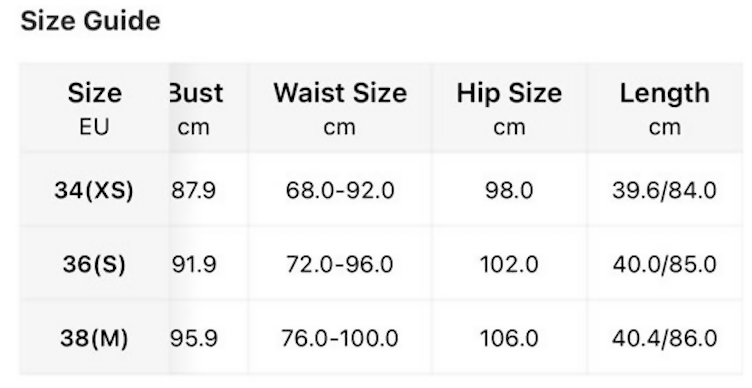The height and width of the screenshot is (388, 752).
Task: Click bust value 91.9
Action: coord(194,264)
